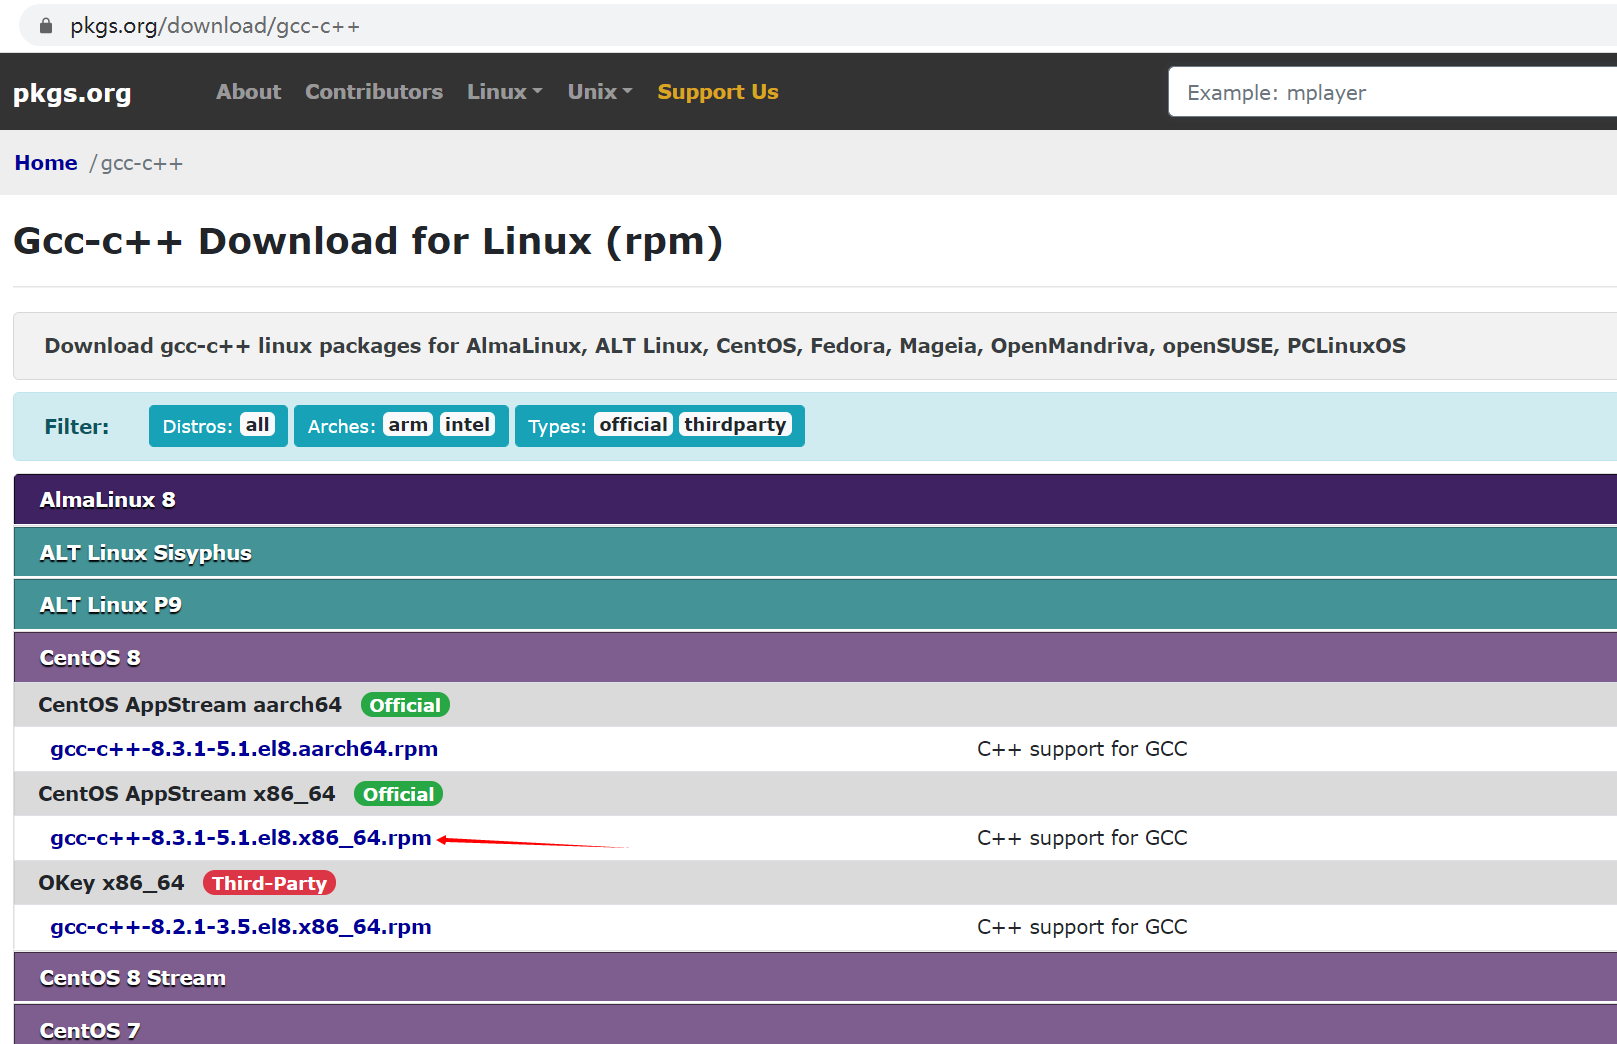The width and height of the screenshot is (1617, 1044).
Task: Click the lock icon in address bar
Action: point(46,26)
